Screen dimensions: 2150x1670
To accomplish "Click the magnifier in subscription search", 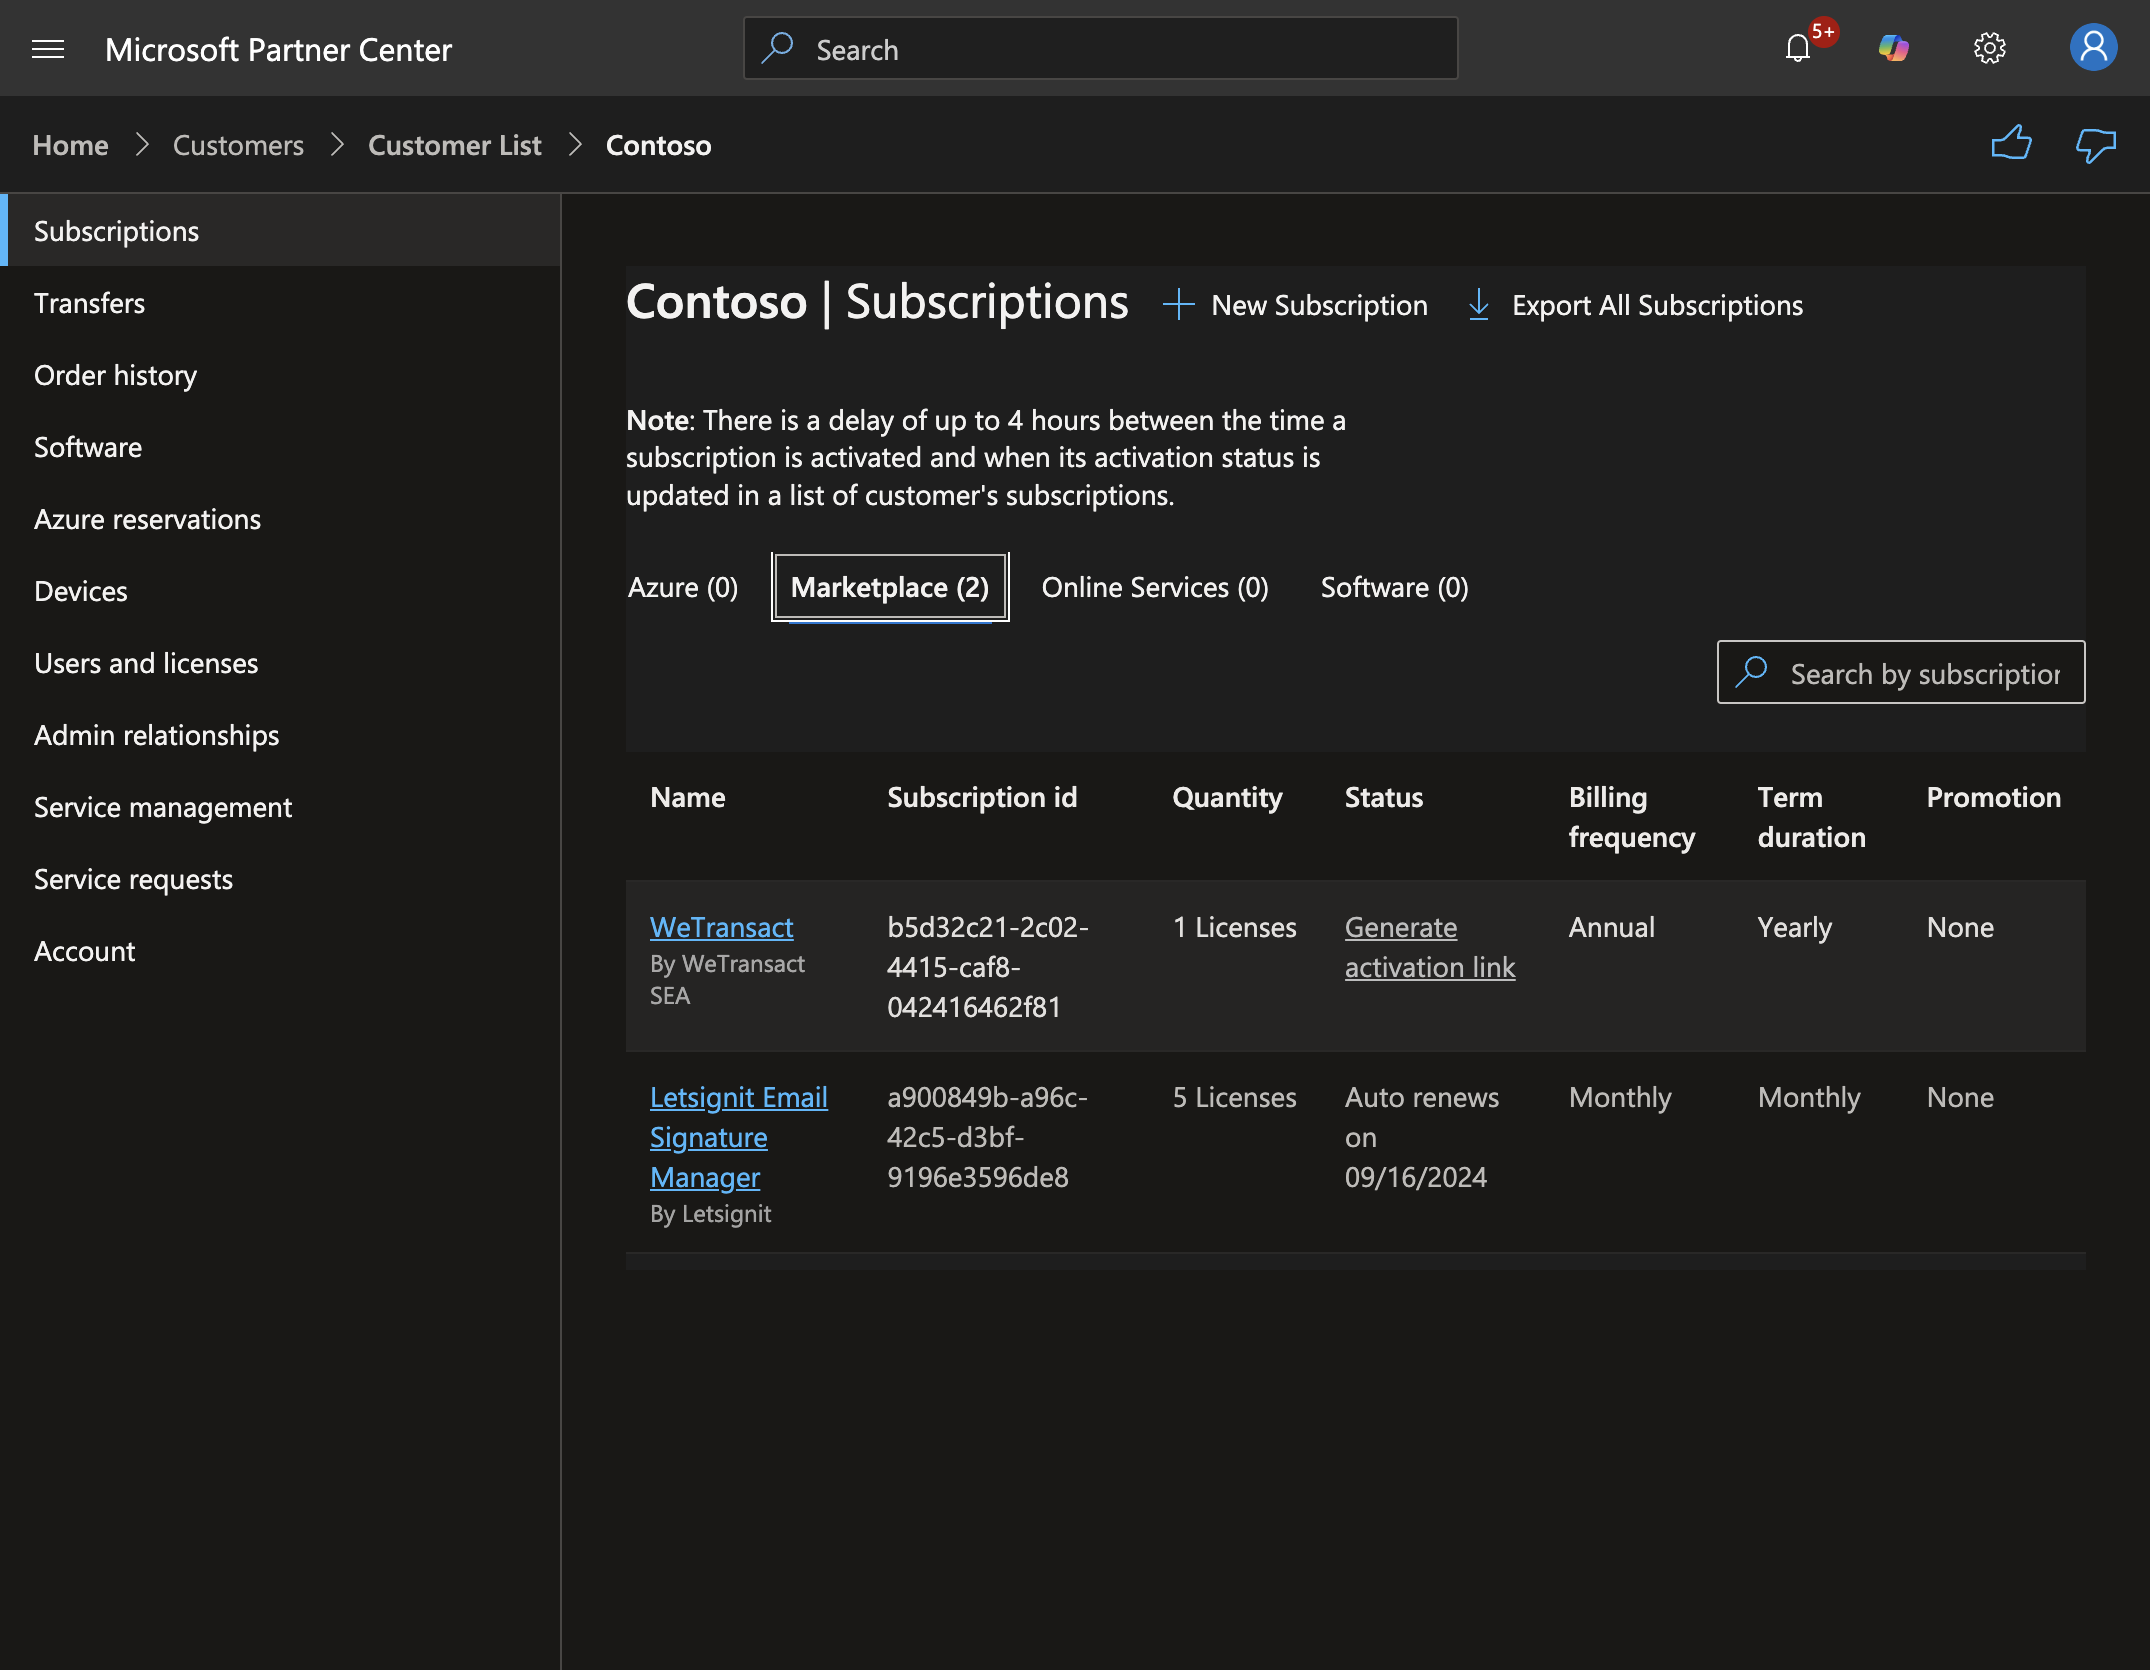I will pyautogui.click(x=1752, y=672).
